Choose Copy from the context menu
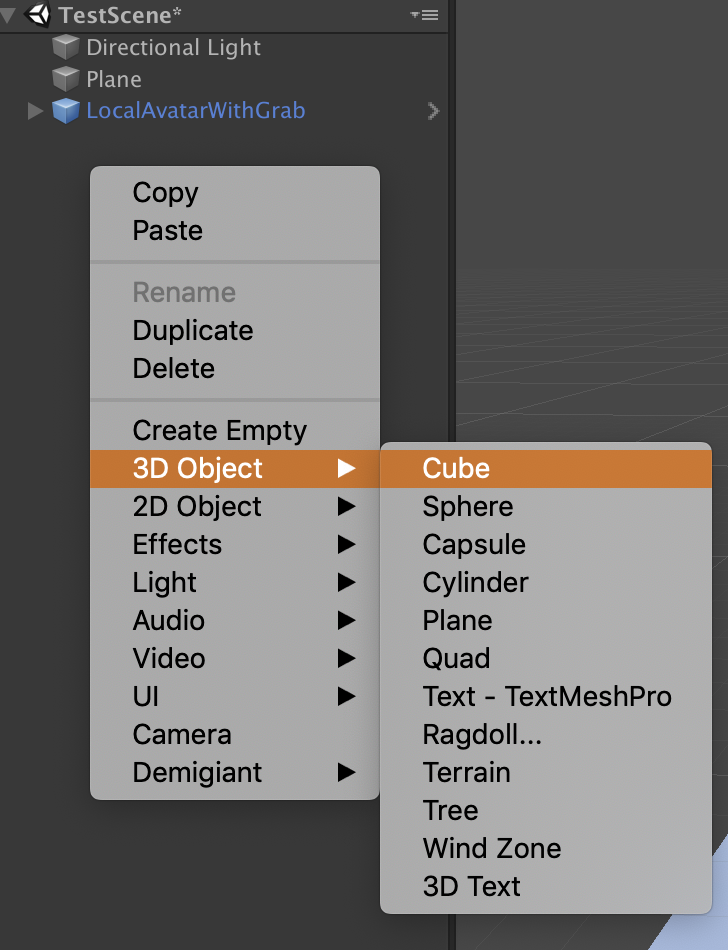Image resolution: width=728 pixels, height=950 pixels. [x=235, y=193]
